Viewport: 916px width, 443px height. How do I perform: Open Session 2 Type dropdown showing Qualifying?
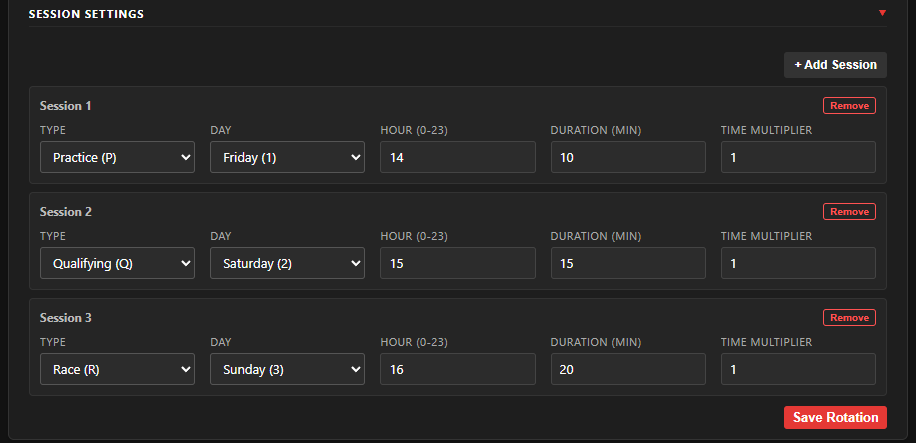pyautogui.click(x=117, y=263)
